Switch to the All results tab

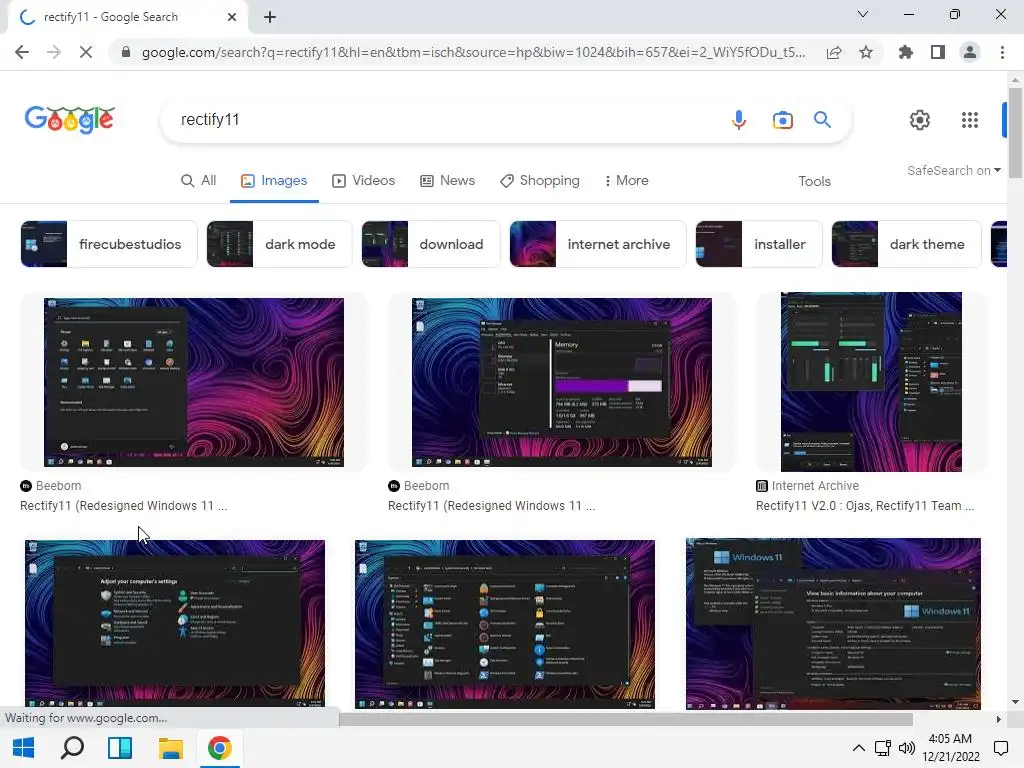(x=199, y=181)
